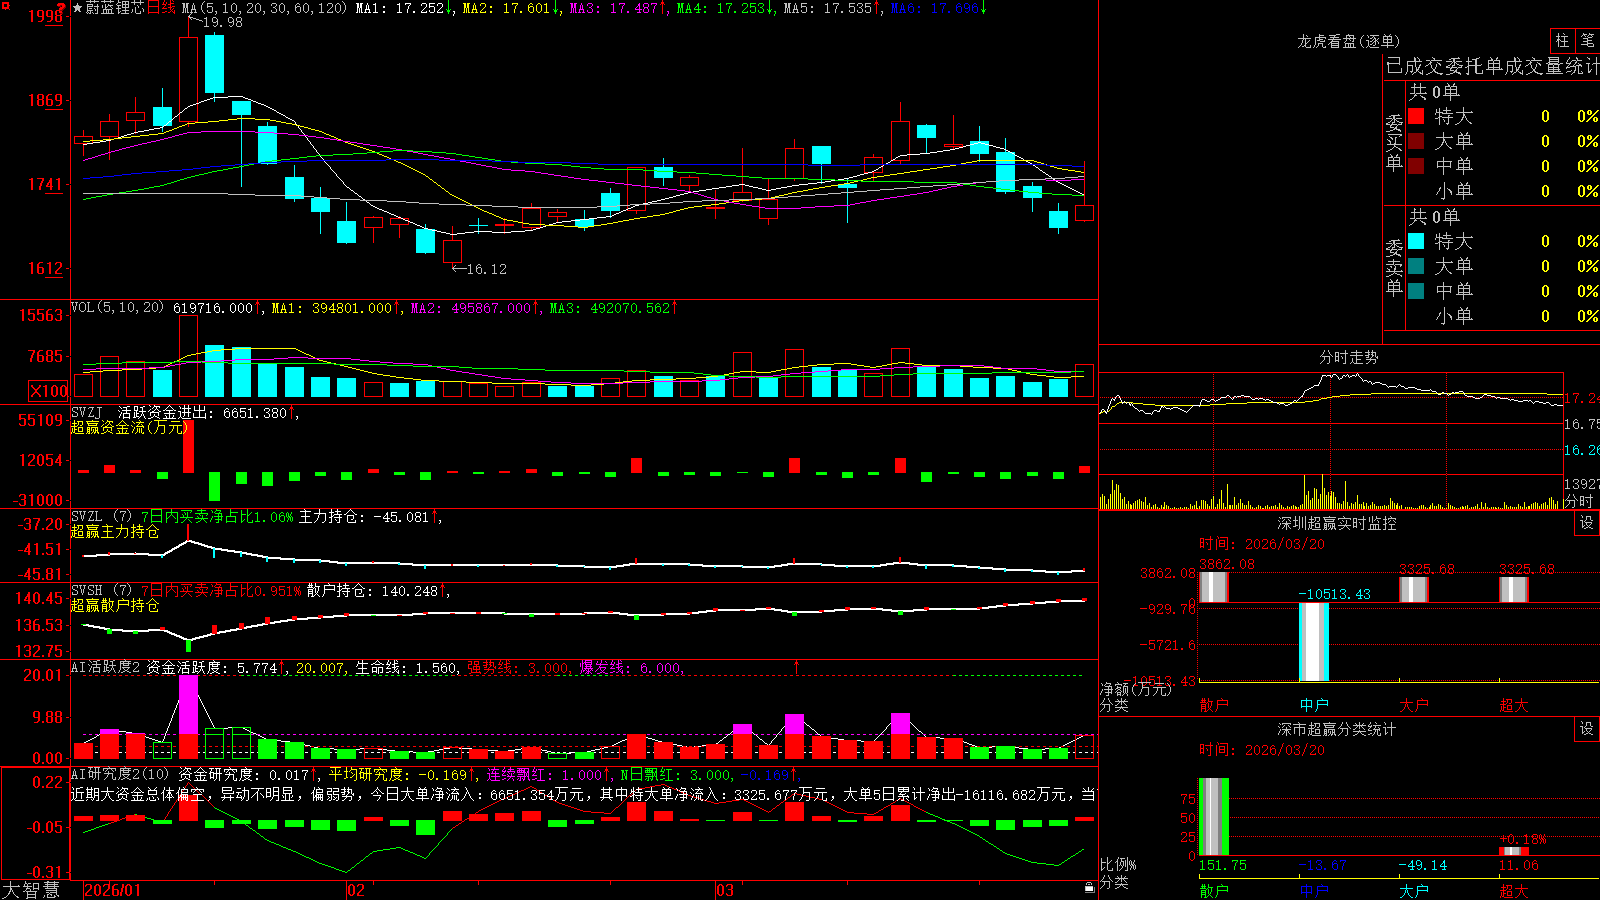Image resolution: width=1600 pixels, height=900 pixels.
Task: Switch 龙虎看盘 to 柱 bar view
Action: click(1562, 40)
